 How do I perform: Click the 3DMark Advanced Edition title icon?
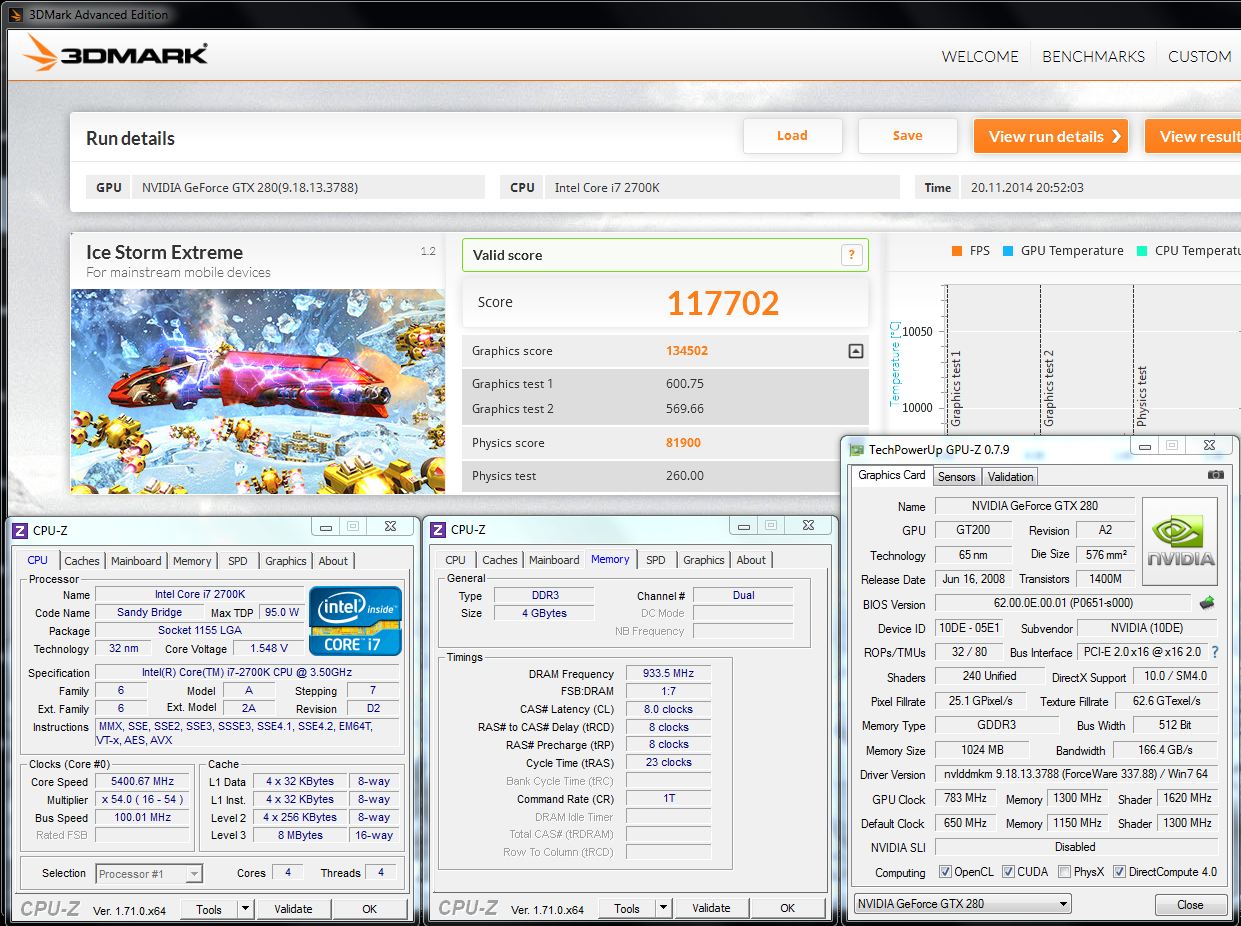[x=15, y=14]
